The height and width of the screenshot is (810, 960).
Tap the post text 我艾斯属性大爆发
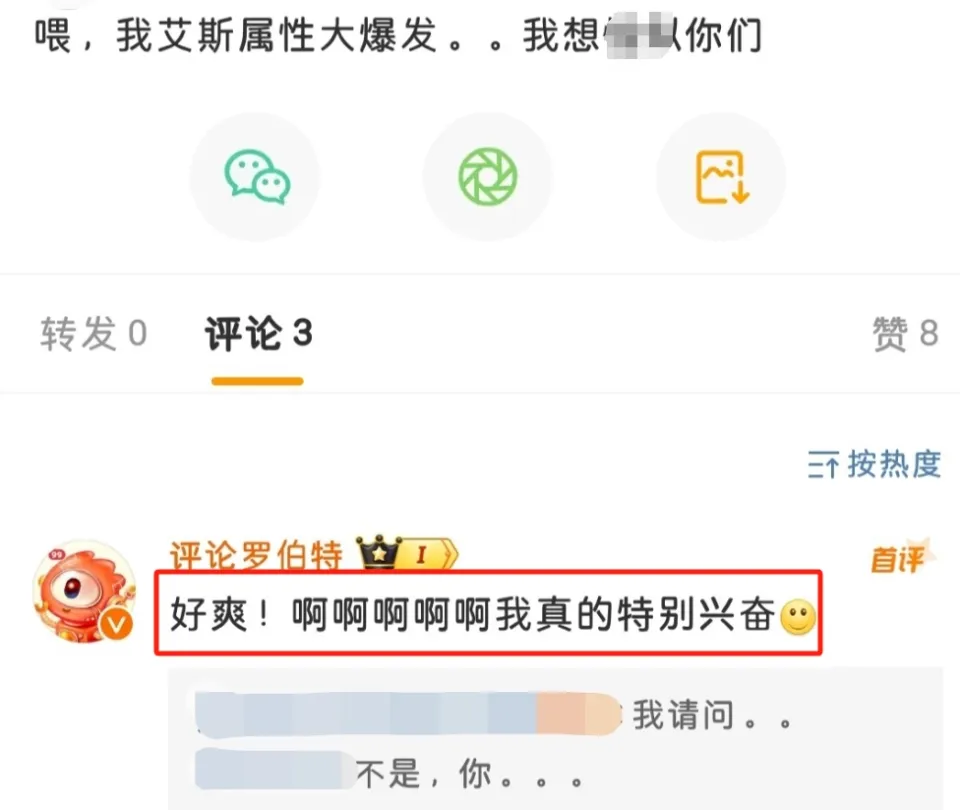[x=277, y=35]
